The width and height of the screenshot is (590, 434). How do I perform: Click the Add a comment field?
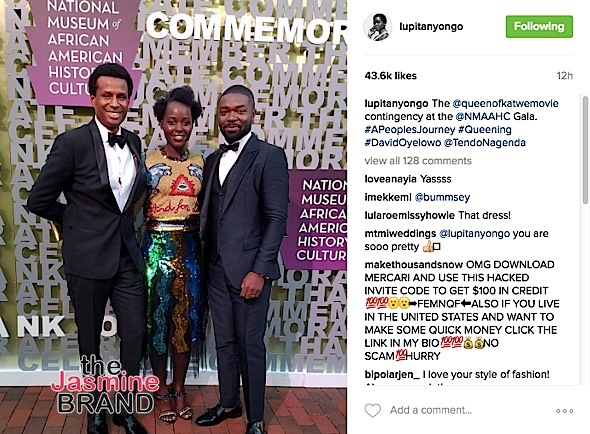click(x=431, y=410)
